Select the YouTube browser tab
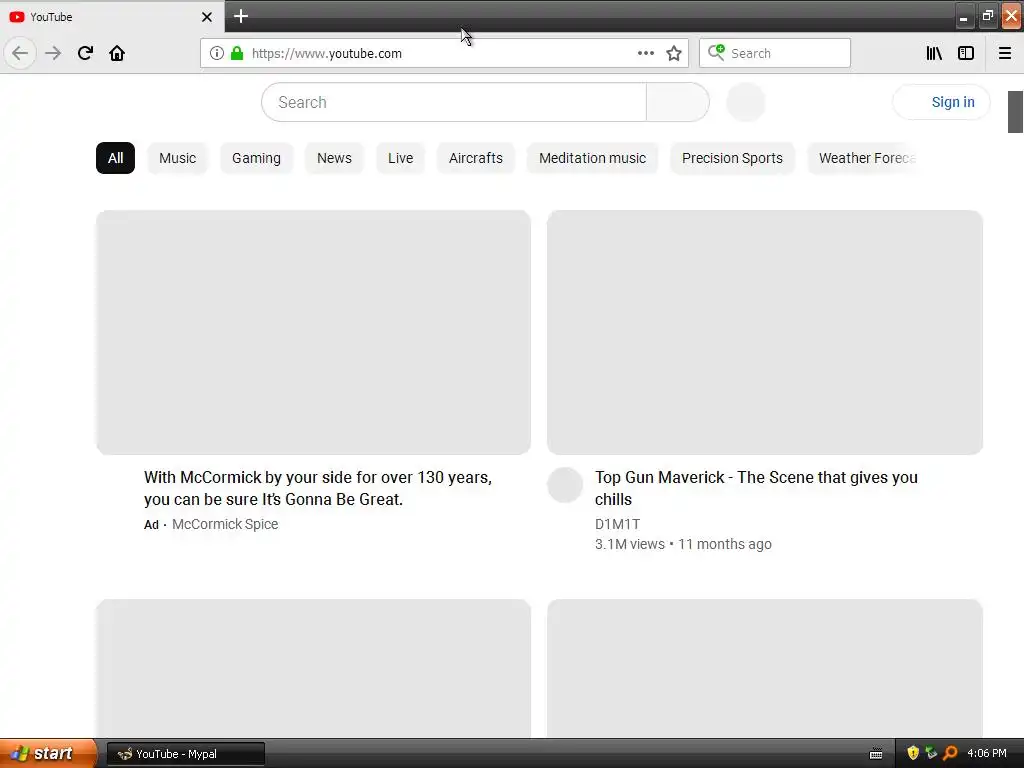 [111, 16]
